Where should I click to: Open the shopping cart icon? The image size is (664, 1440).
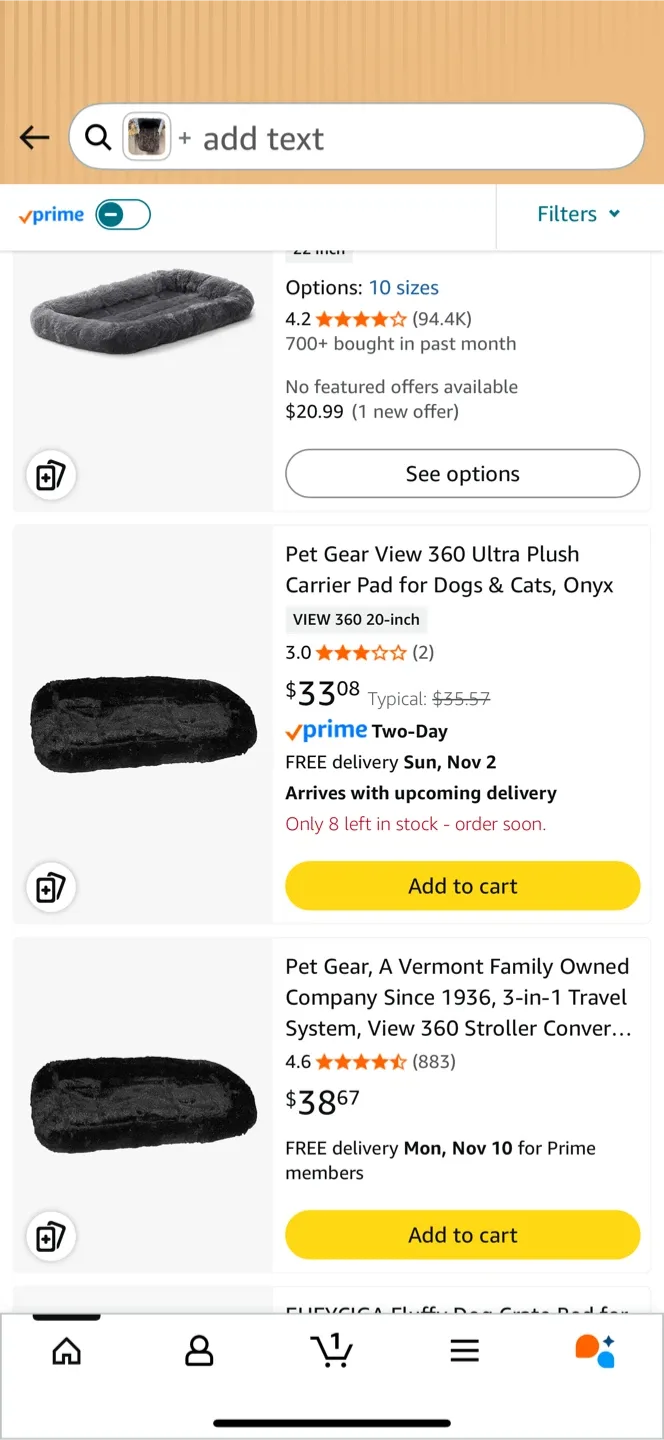332,1350
